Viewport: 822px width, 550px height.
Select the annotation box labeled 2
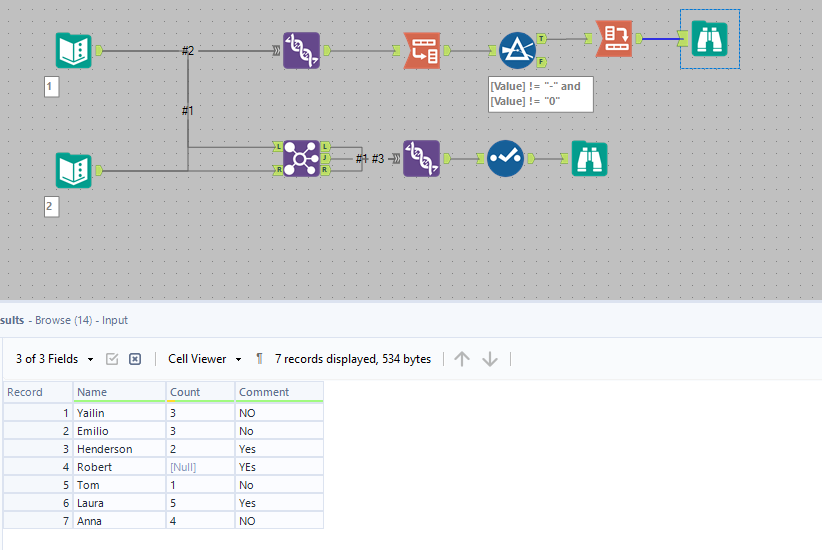pos(51,207)
